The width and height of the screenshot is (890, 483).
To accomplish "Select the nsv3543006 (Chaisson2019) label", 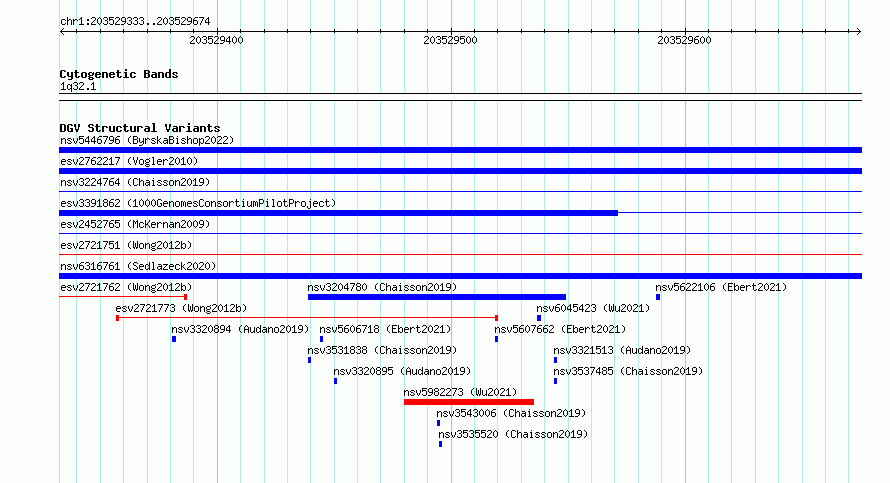I will click(x=511, y=413).
